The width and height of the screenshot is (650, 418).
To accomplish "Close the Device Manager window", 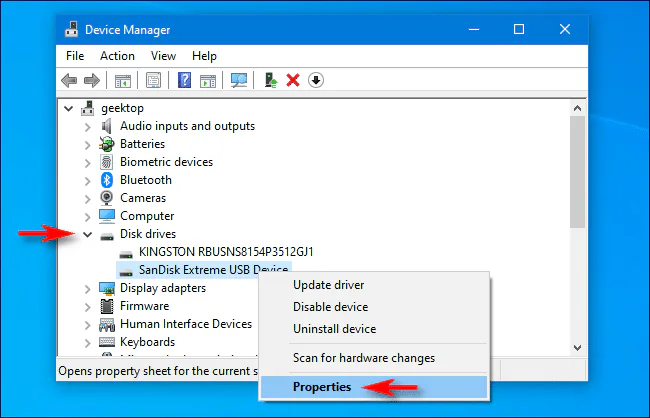I will point(565,29).
